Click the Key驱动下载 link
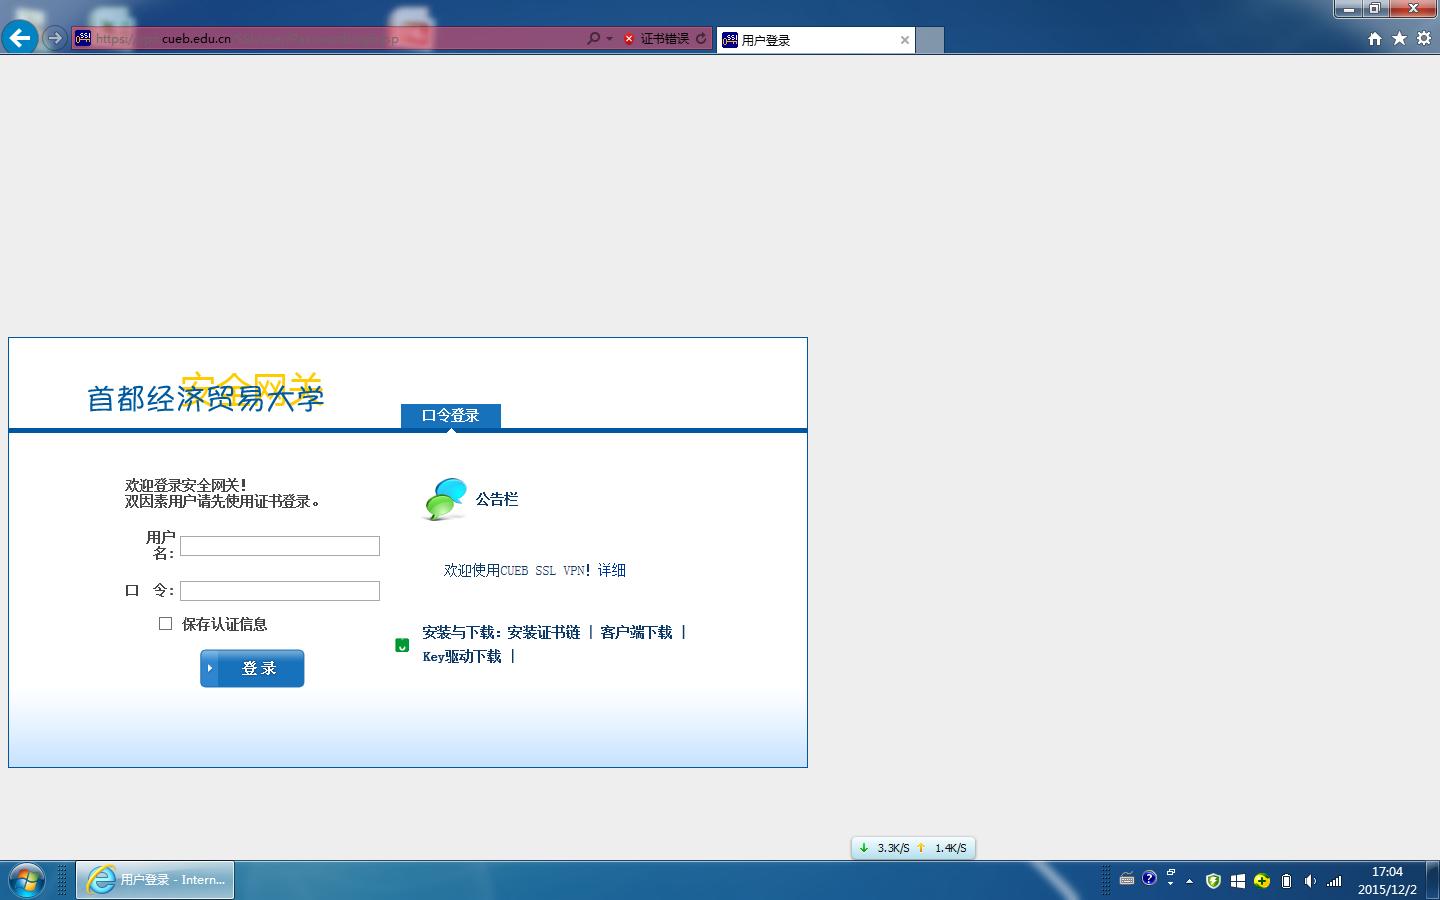Viewport: 1440px width, 900px height. click(x=462, y=656)
